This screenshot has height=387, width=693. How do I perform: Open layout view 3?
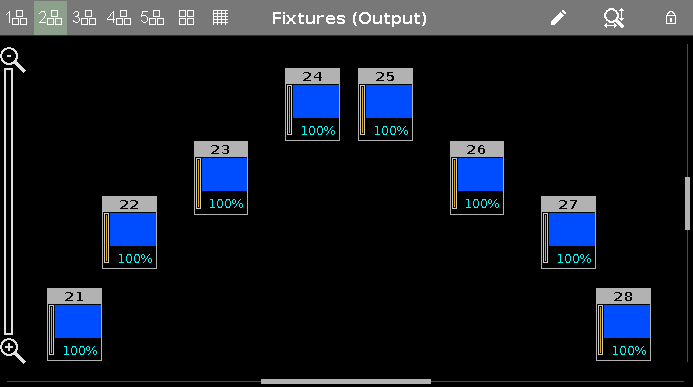click(x=84, y=18)
